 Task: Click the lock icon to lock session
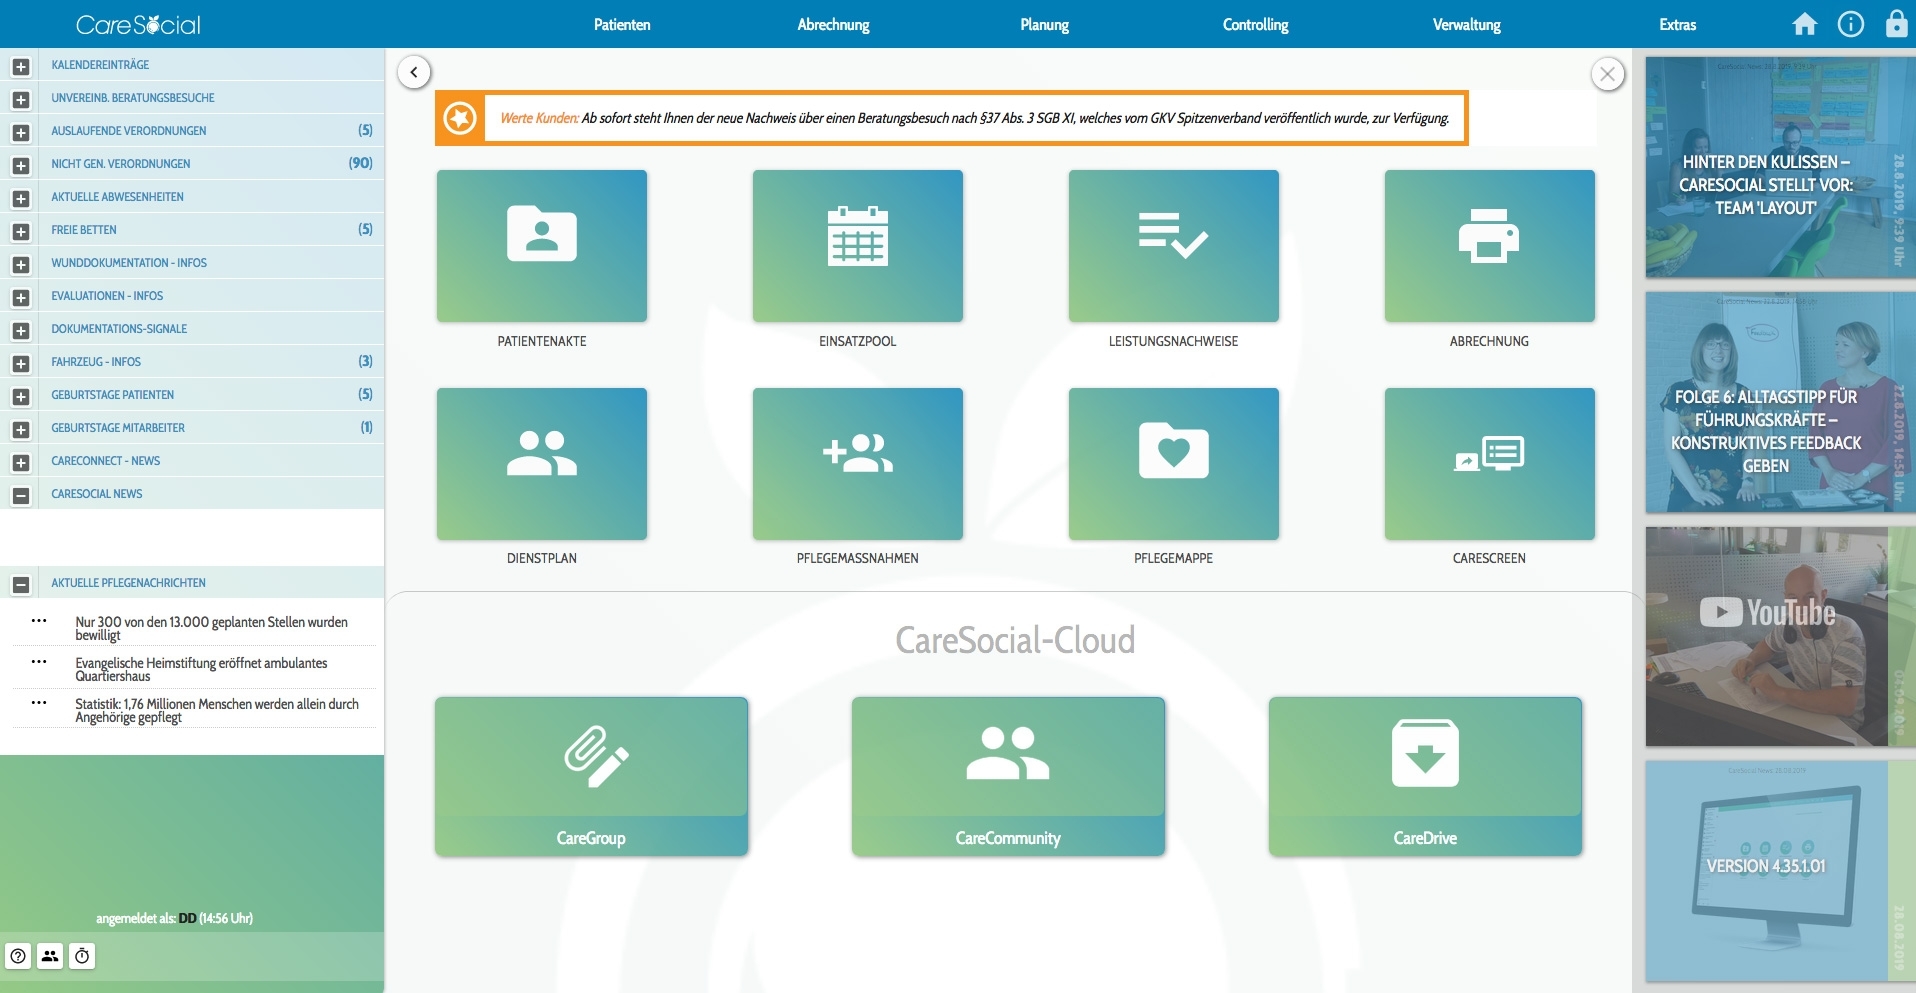click(1897, 23)
